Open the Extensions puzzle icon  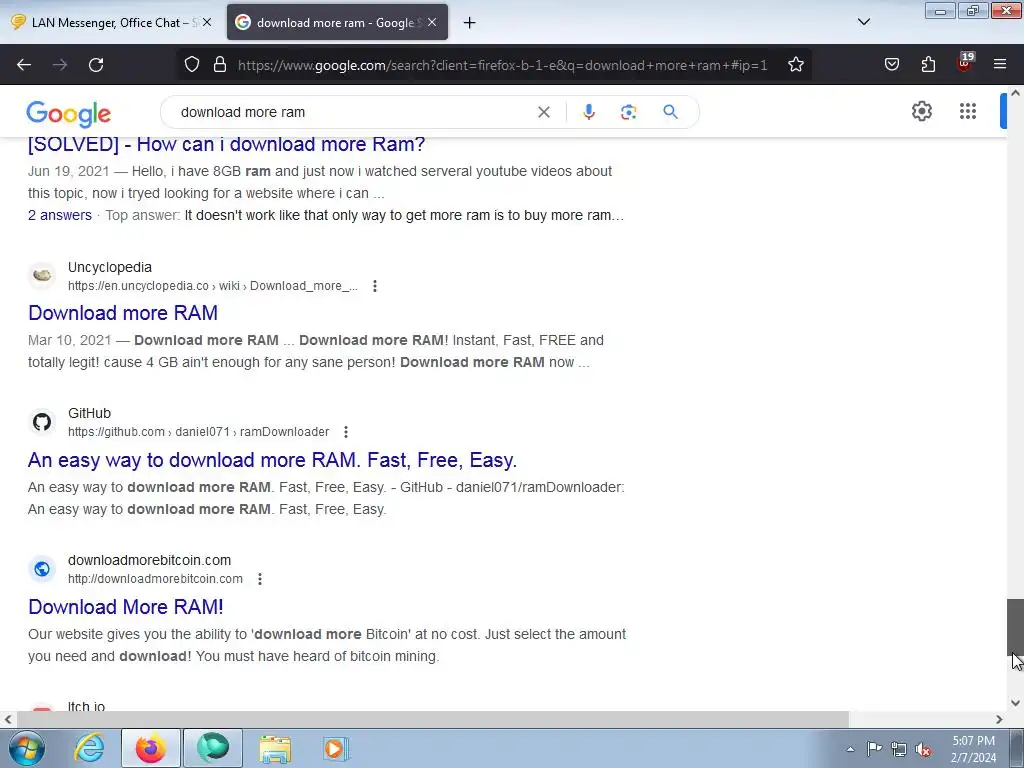click(928, 65)
